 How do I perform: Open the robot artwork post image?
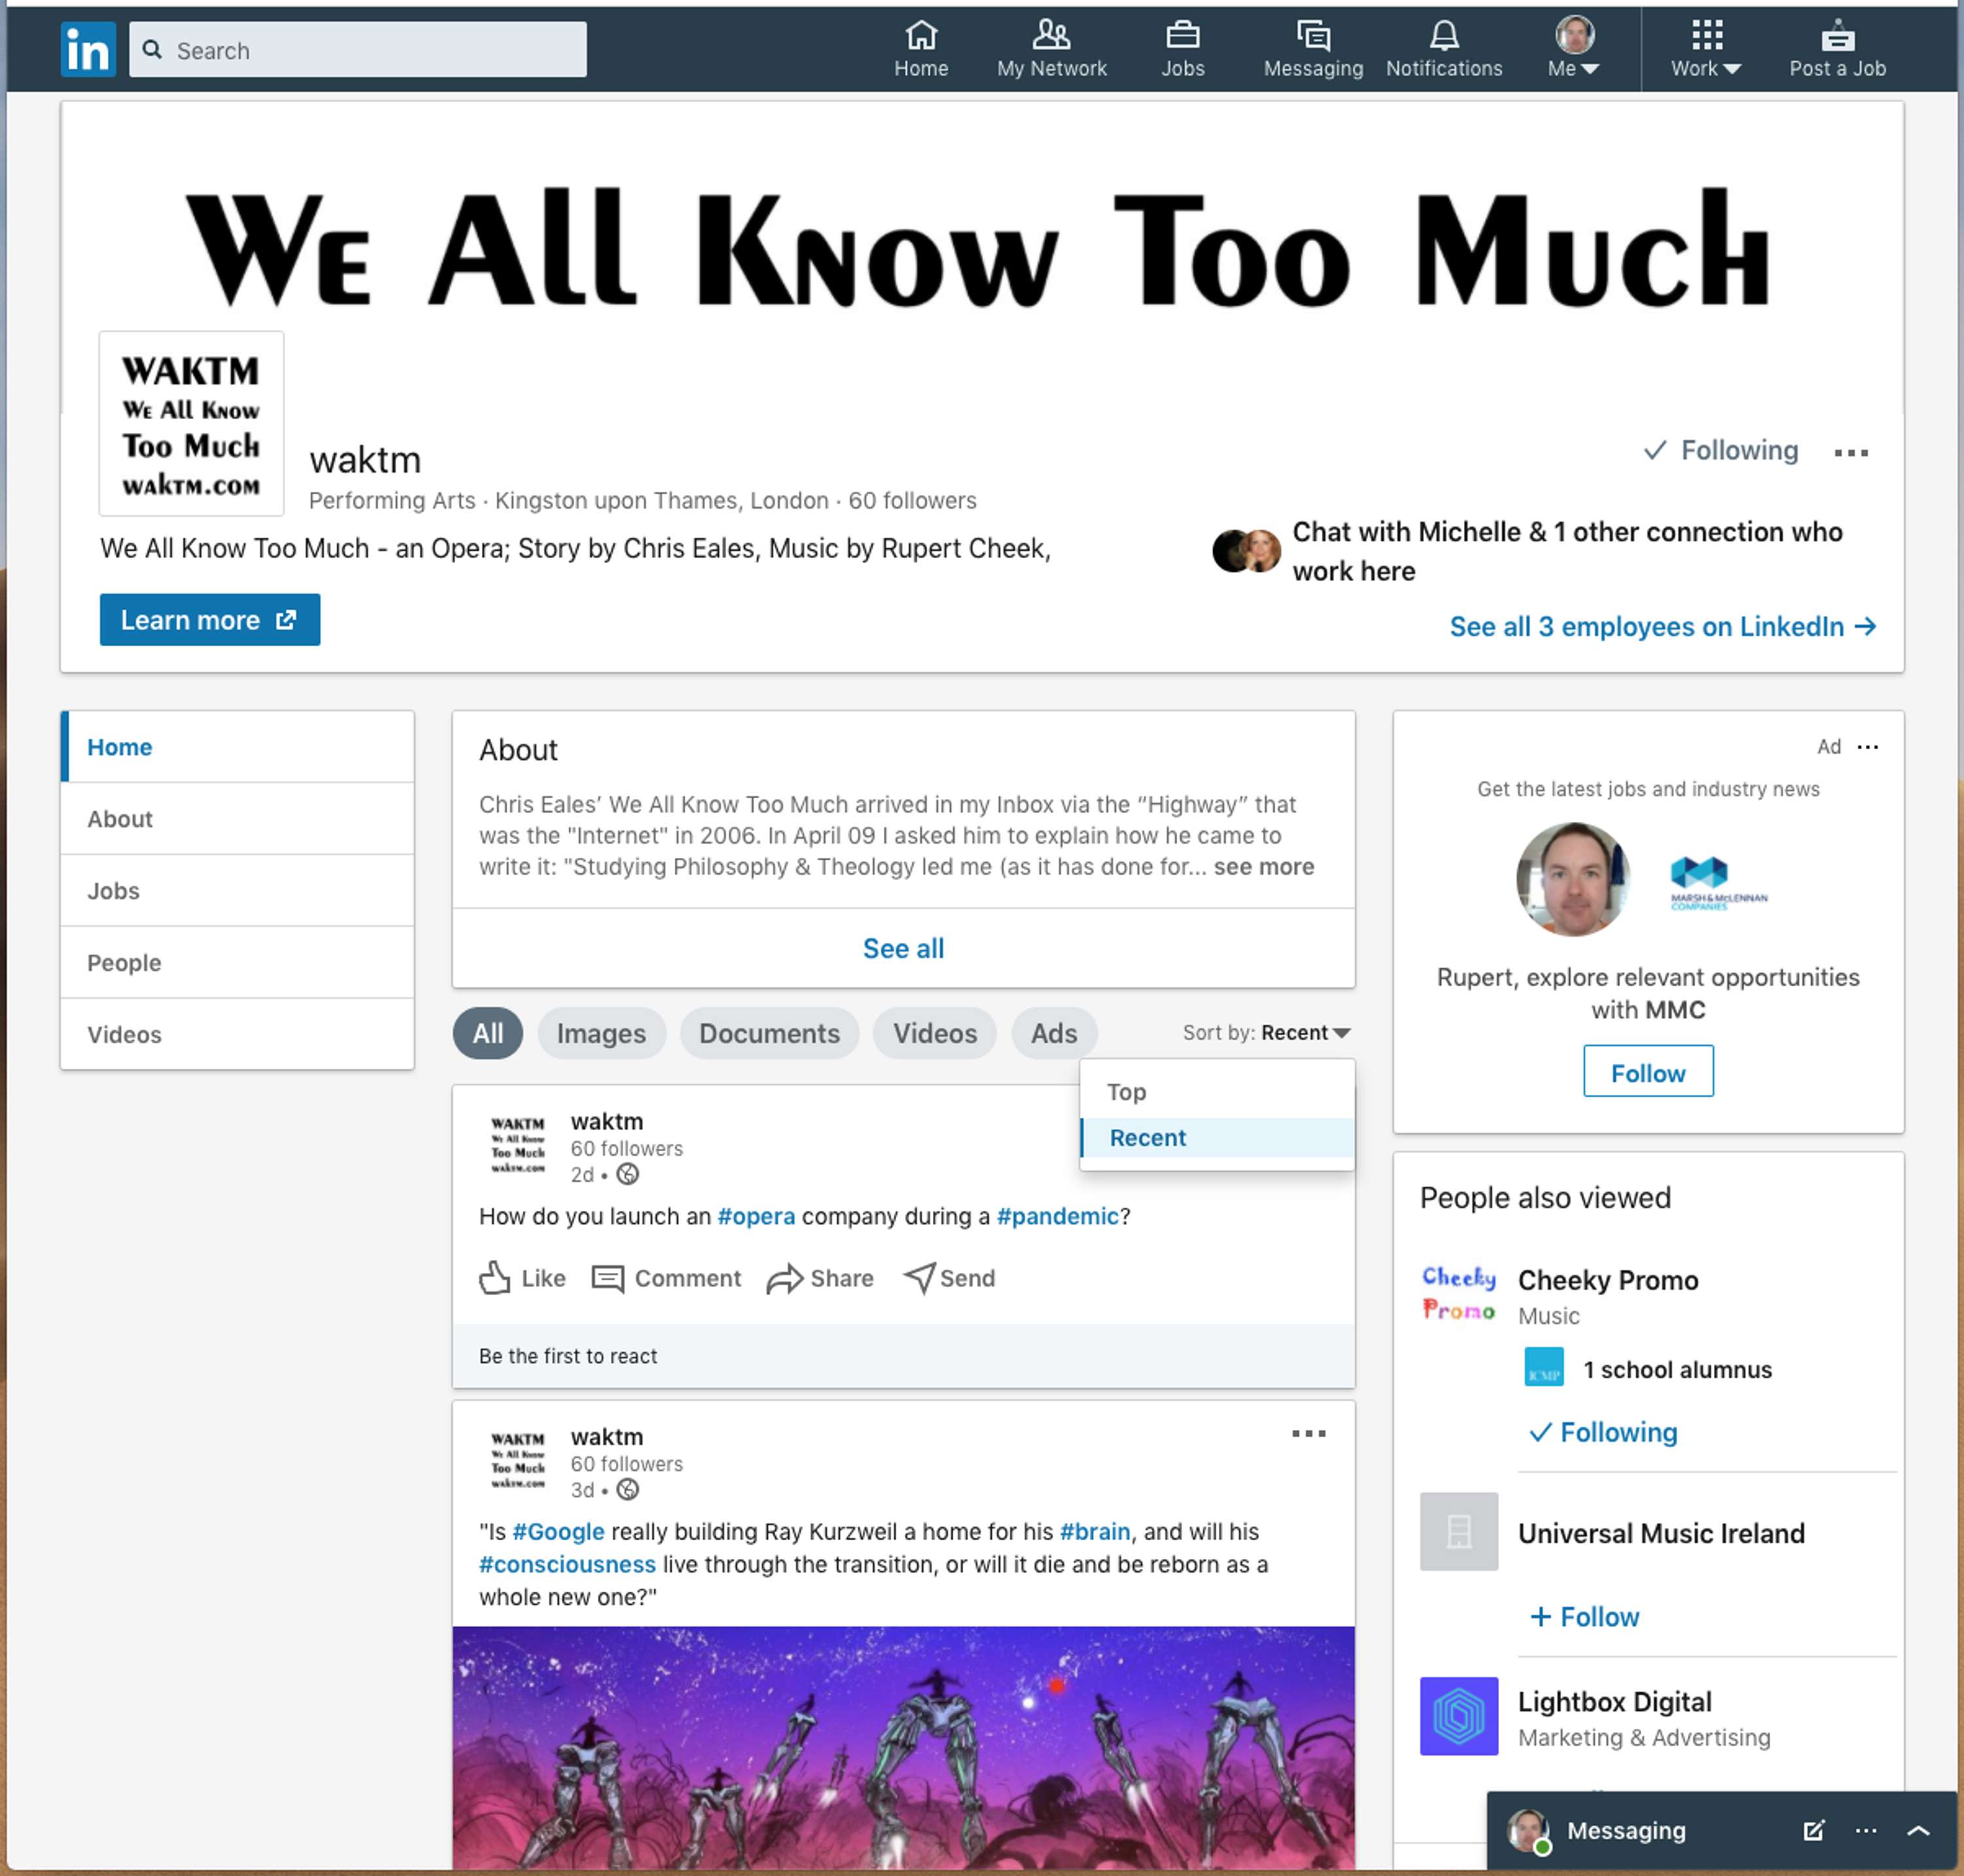point(903,1747)
